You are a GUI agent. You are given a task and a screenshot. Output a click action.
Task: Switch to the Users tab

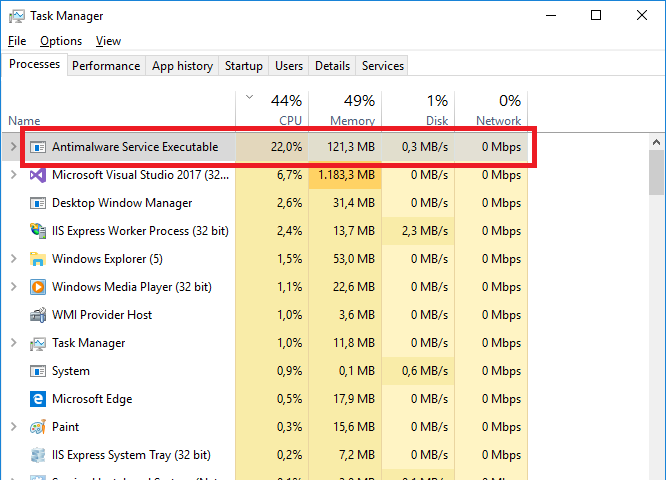tap(289, 66)
